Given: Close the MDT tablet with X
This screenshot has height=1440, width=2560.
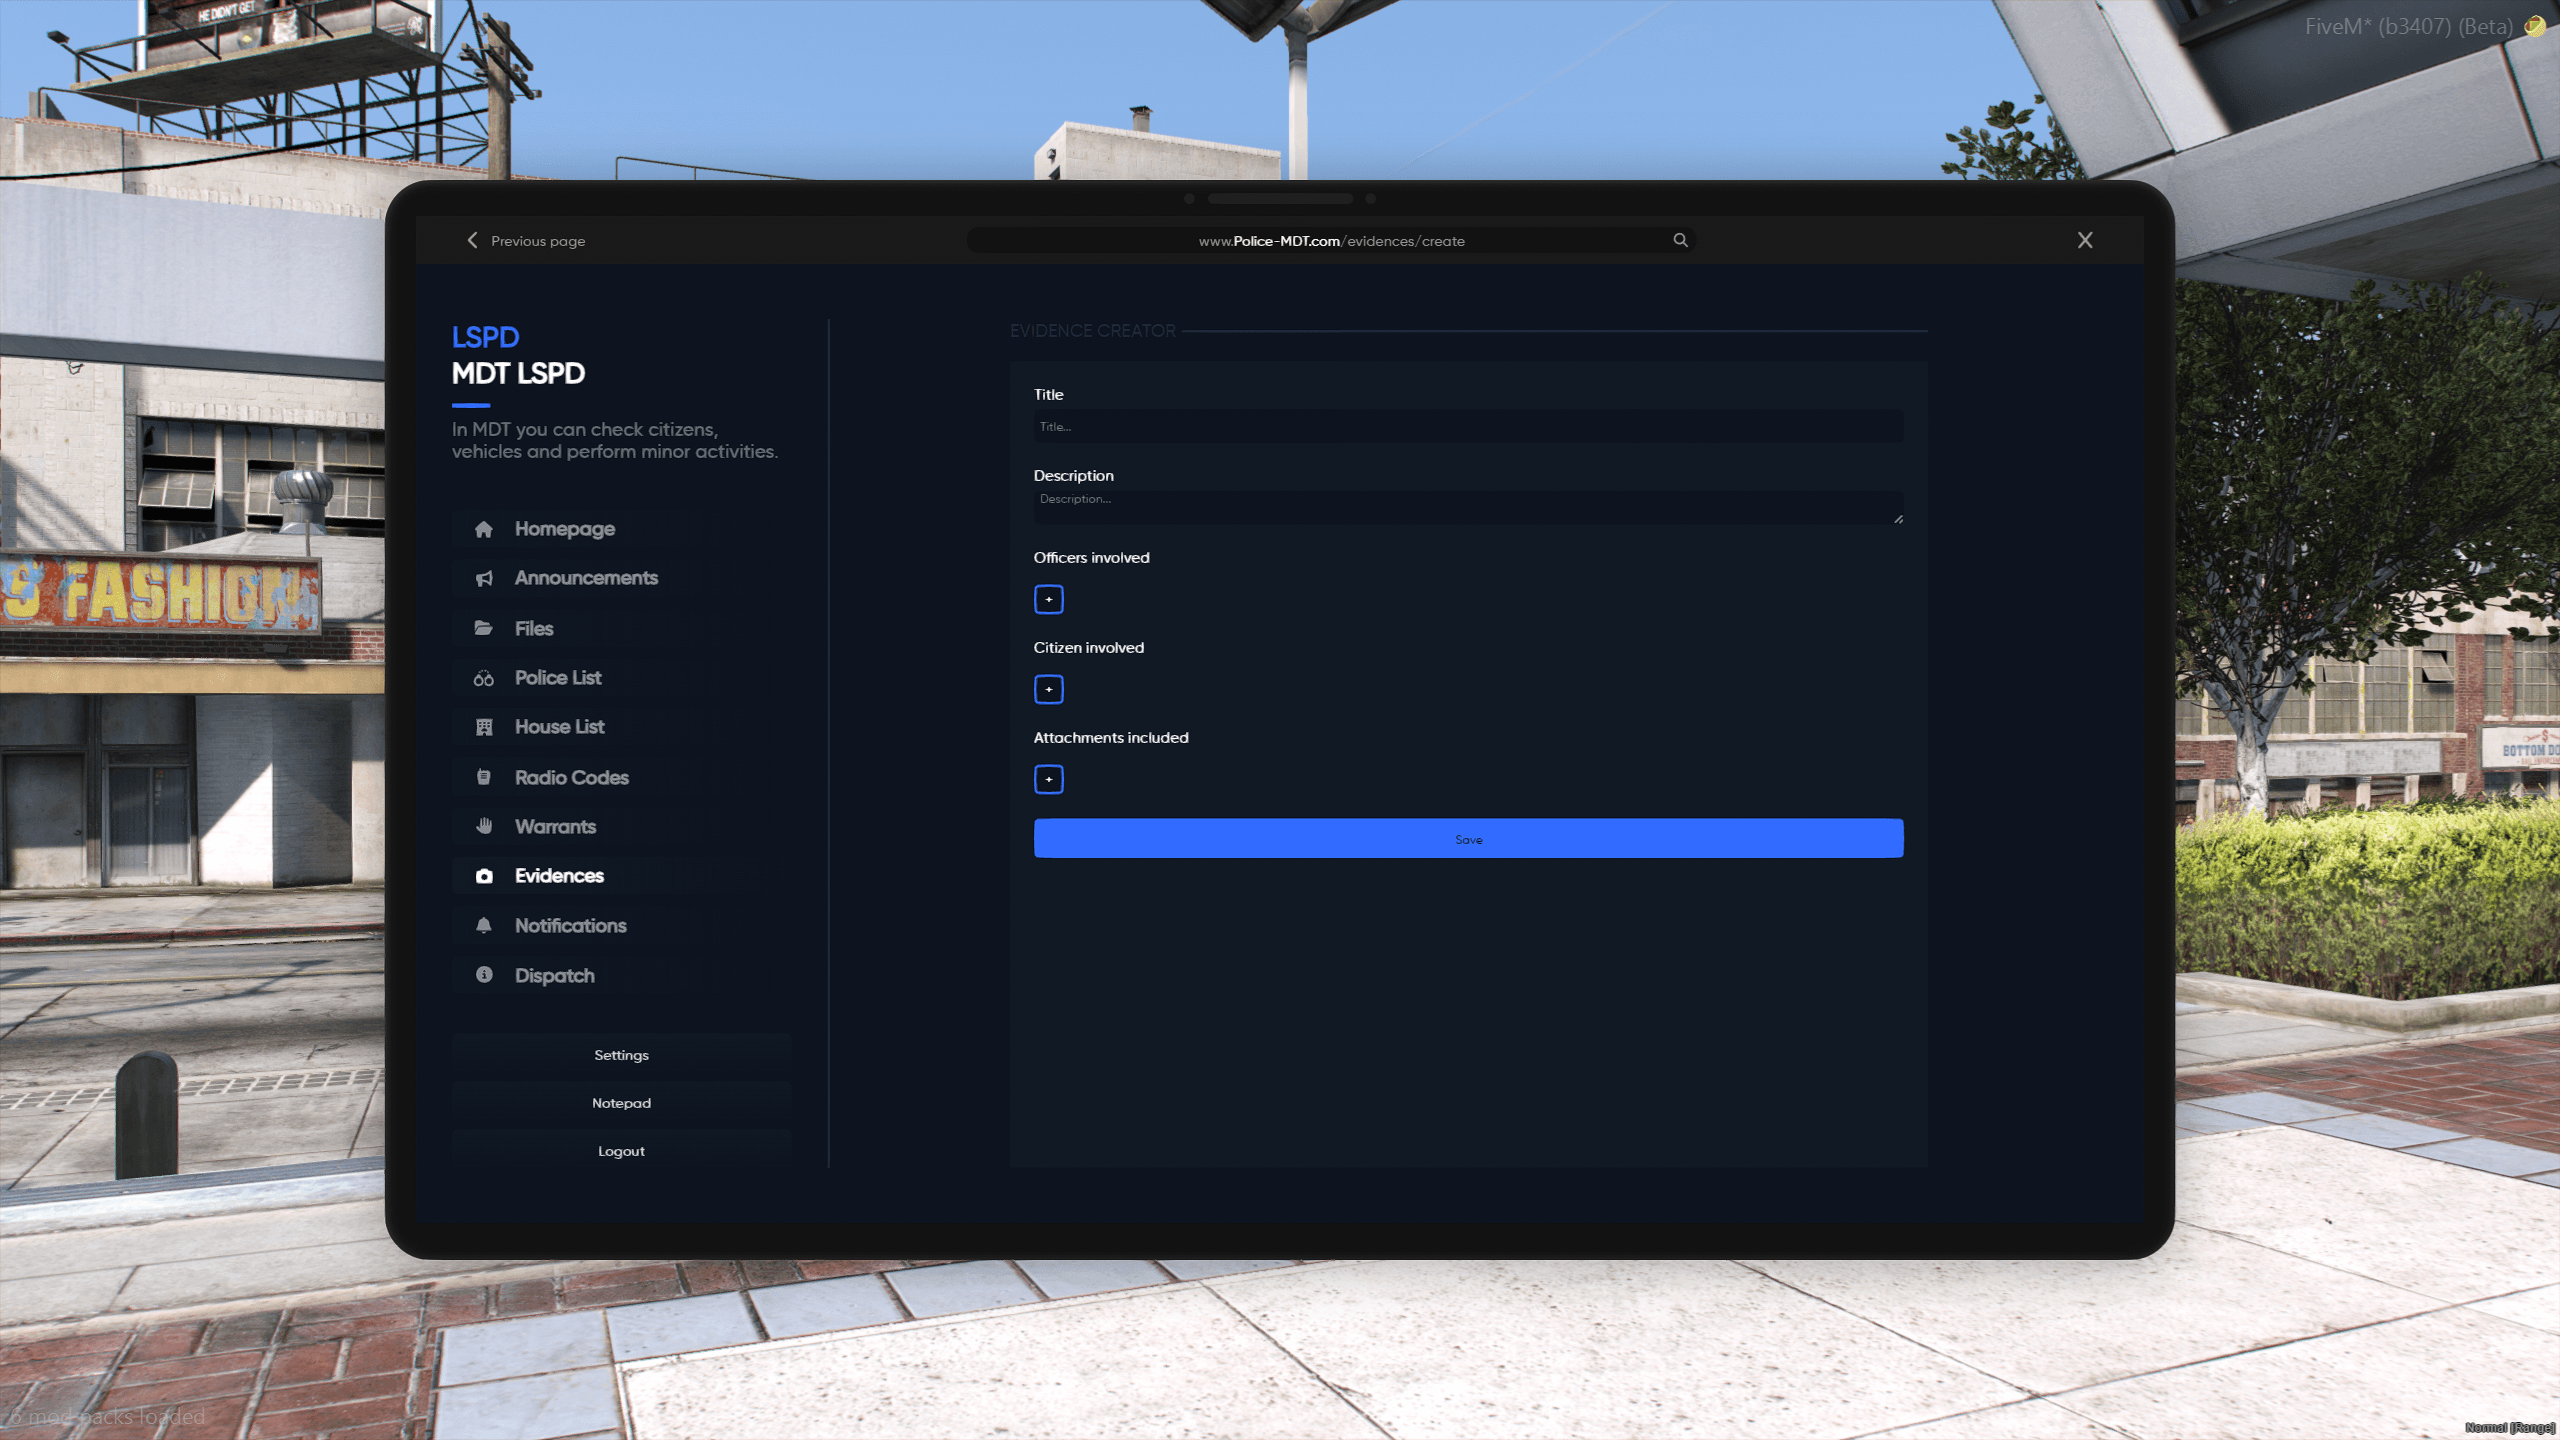Looking at the screenshot, I should pos(2085,240).
